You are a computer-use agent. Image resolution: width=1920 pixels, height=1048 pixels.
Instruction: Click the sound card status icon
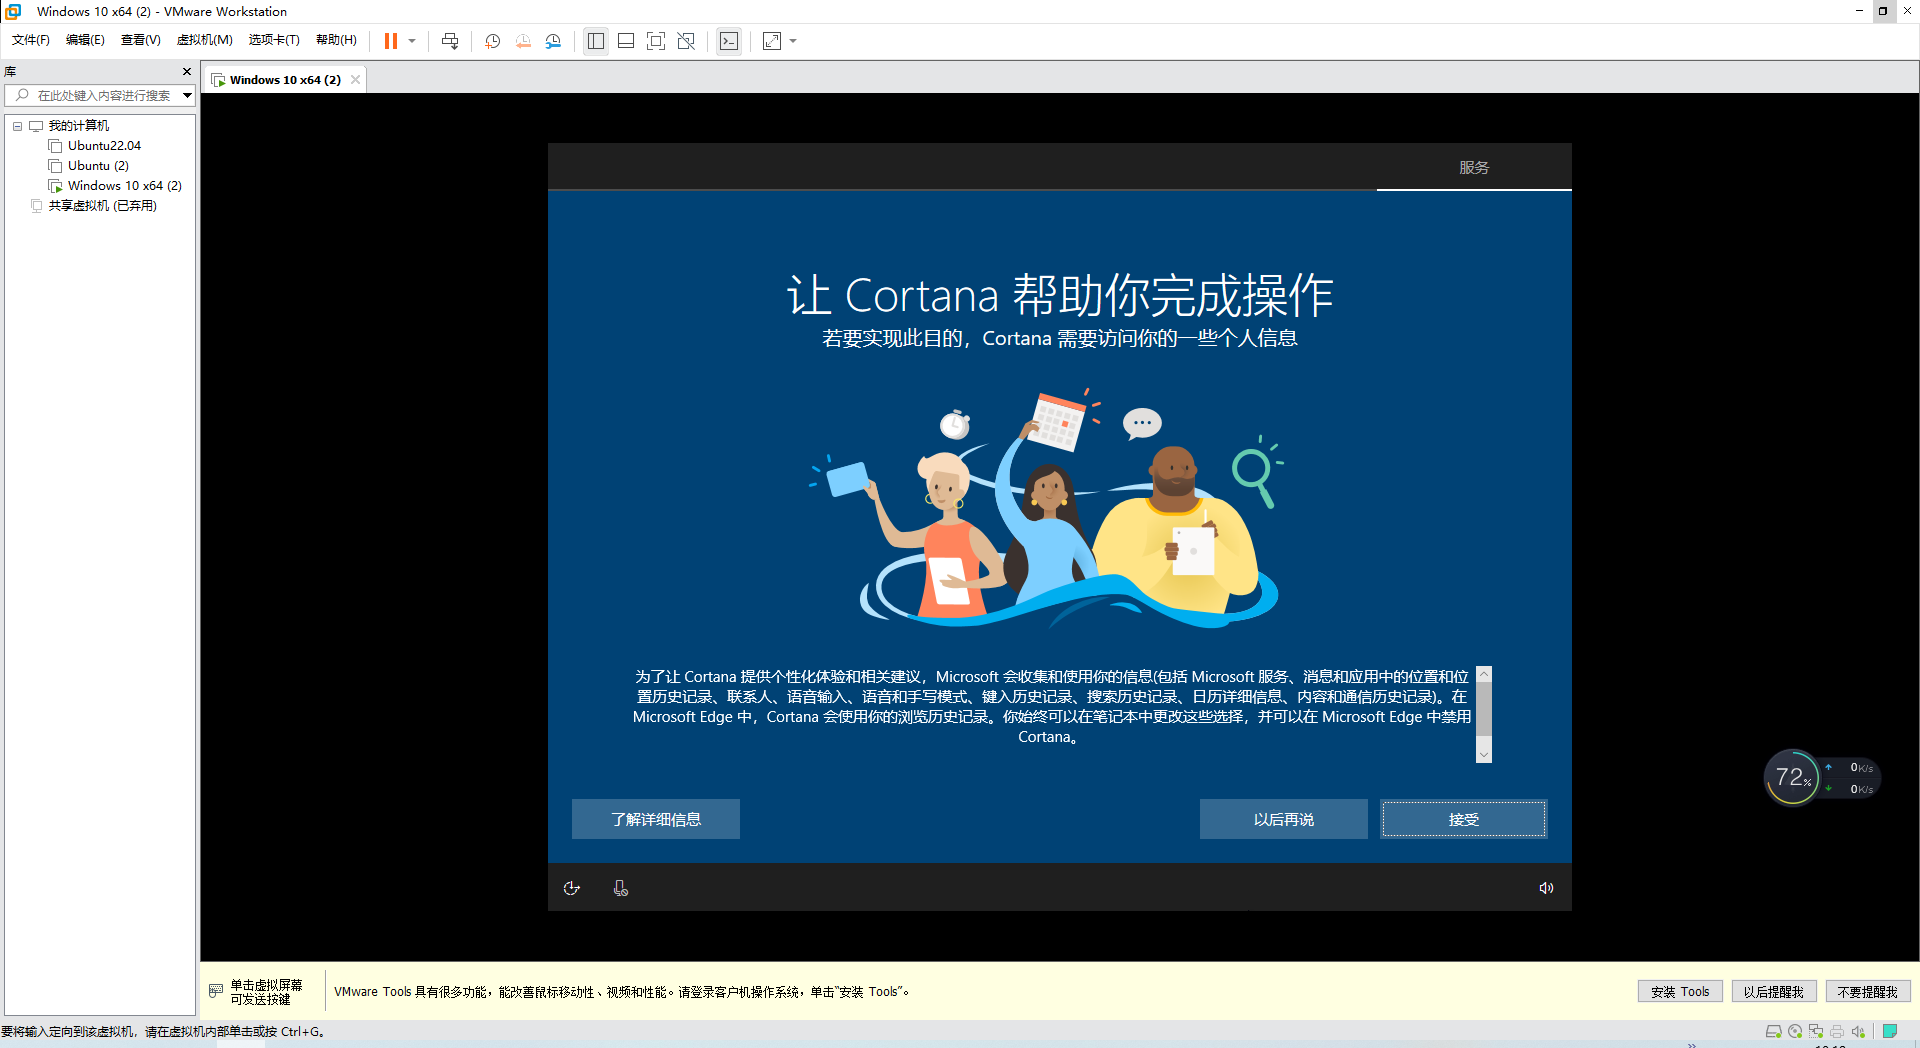(x=1858, y=1031)
